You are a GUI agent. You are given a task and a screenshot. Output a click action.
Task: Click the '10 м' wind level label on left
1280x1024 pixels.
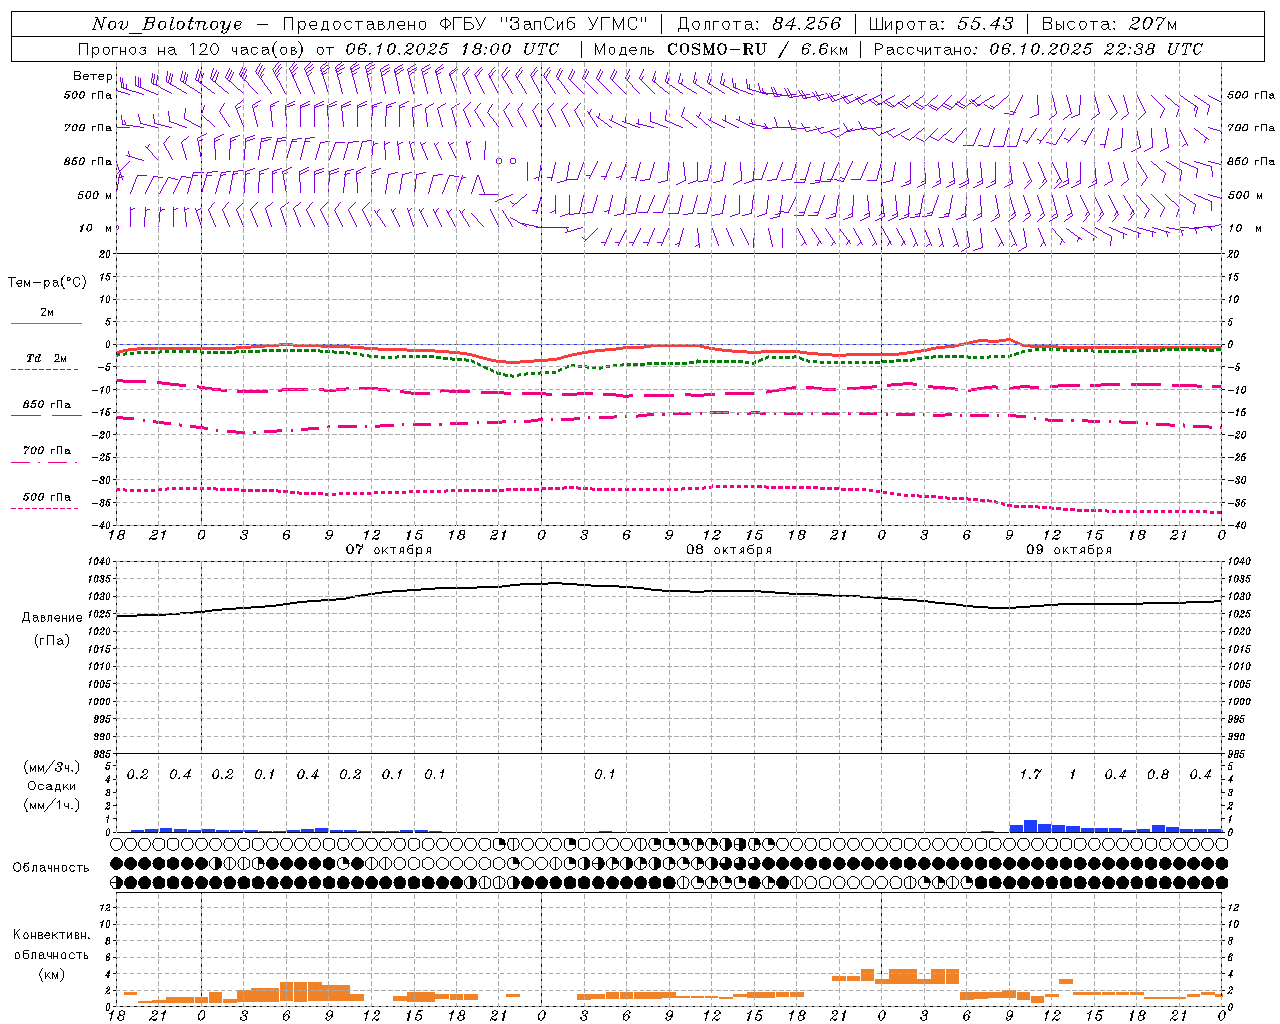[x=96, y=229]
